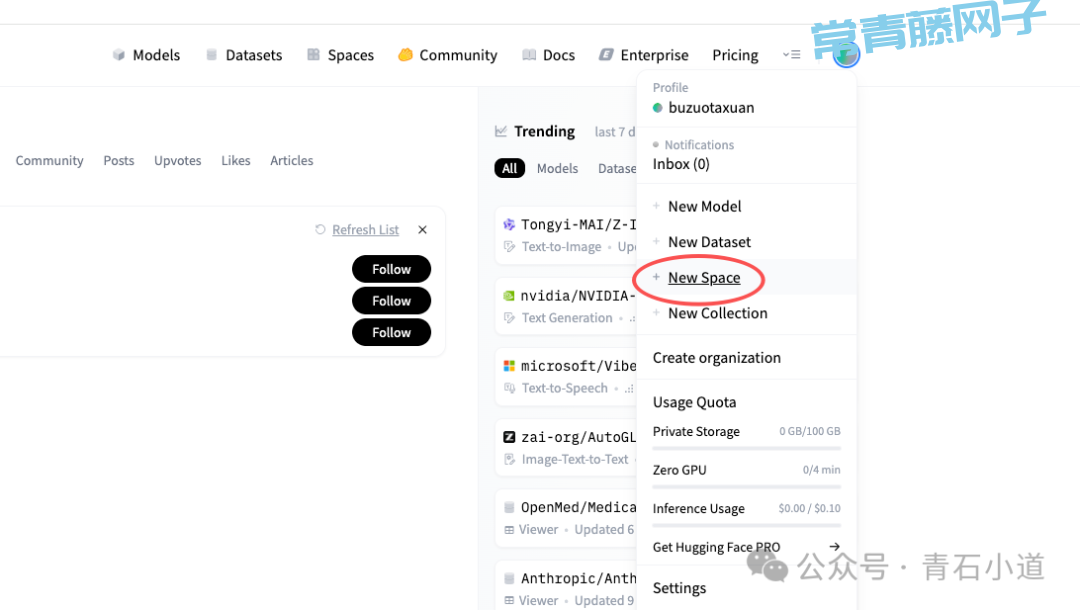Screen dimensions: 1080x610
Task: Click the Private Storage usage bar
Action: (746, 448)
